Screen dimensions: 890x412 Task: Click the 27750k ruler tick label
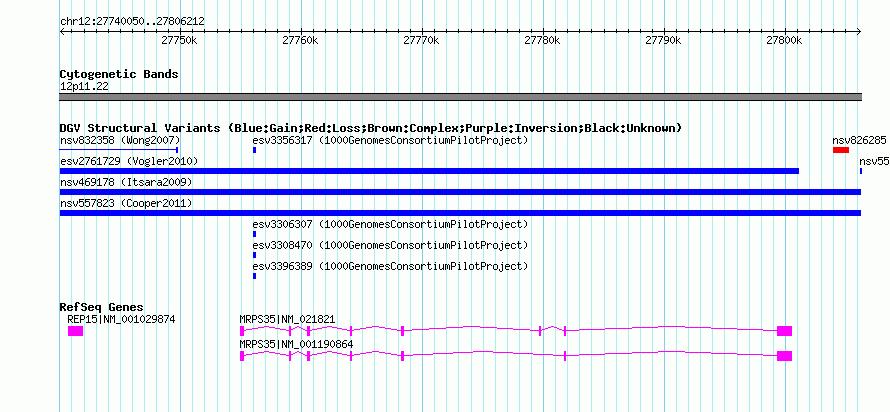[x=179, y=41]
